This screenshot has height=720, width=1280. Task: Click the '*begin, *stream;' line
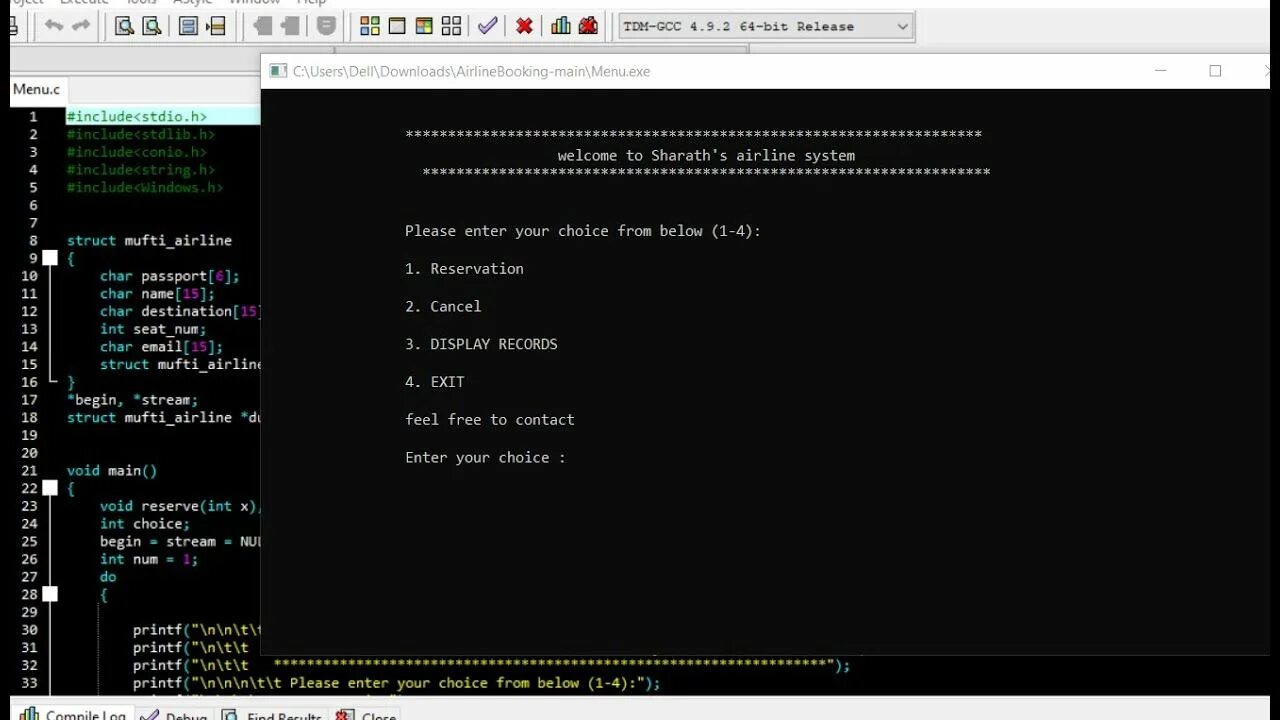point(133,400)
